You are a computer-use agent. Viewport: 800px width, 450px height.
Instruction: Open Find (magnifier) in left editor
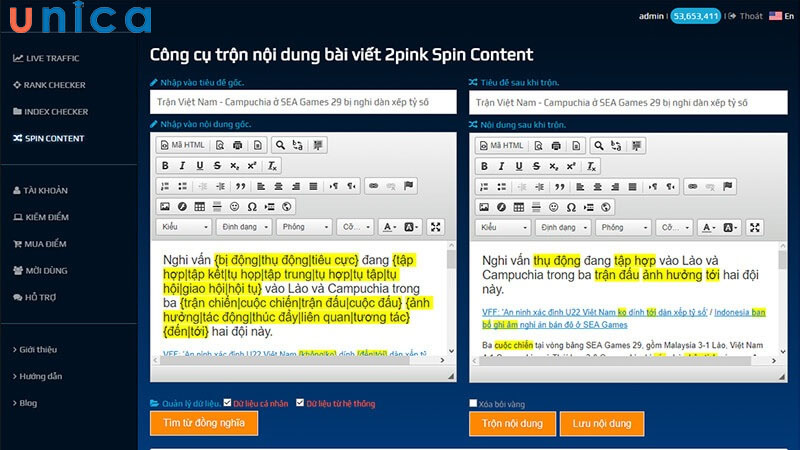[280, 145]
